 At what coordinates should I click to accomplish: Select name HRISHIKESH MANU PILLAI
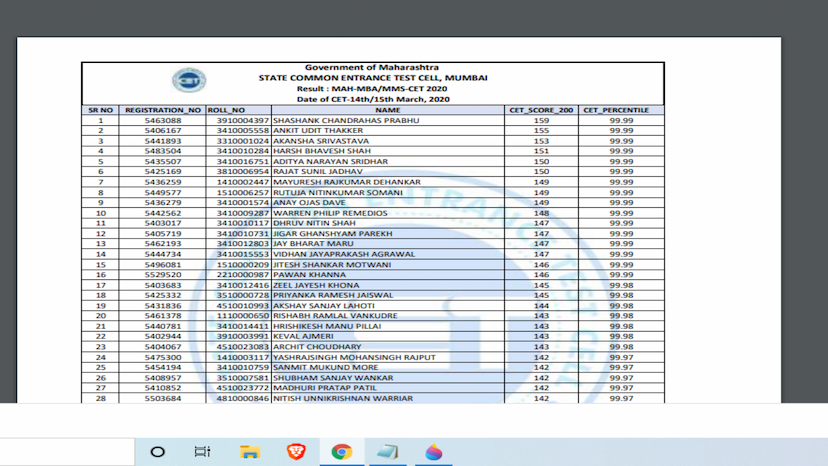click(327, 327)
